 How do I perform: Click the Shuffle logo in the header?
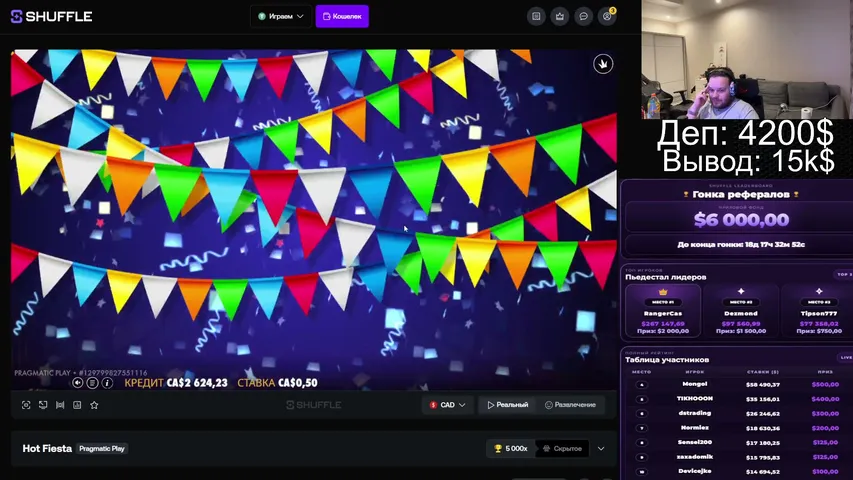(51, 16)
